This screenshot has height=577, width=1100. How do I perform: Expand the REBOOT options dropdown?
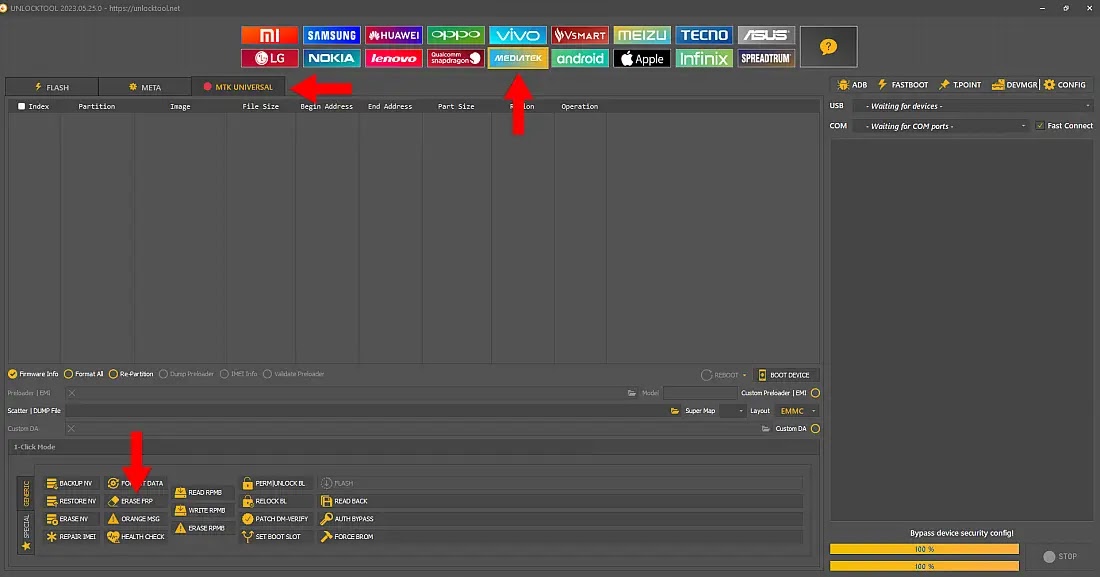point(744,376)
